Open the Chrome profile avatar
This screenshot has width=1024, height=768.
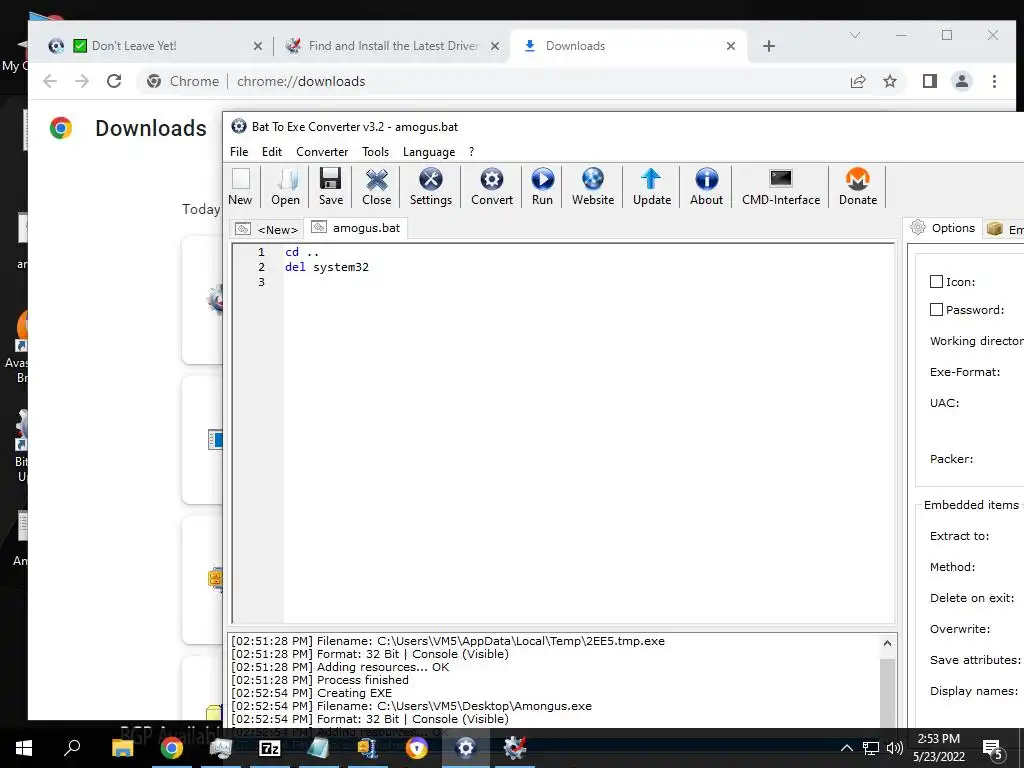pyautogui.click(x=961, y=81)
